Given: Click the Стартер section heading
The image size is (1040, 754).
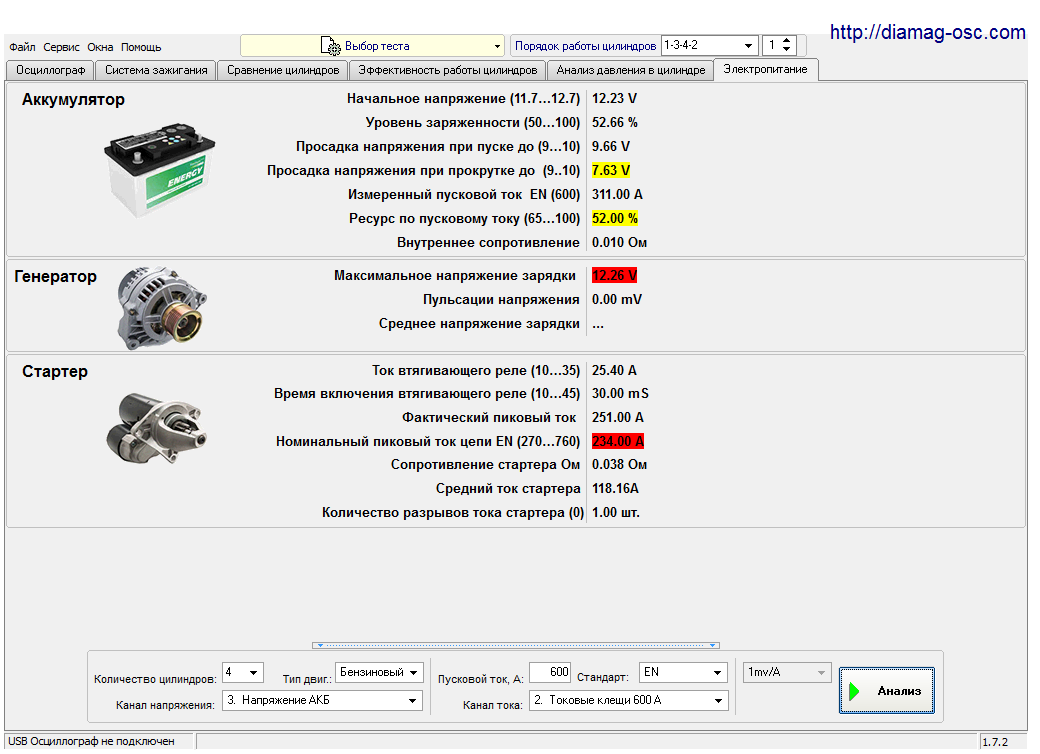Looking at the screenshot, I should [55, 371].
